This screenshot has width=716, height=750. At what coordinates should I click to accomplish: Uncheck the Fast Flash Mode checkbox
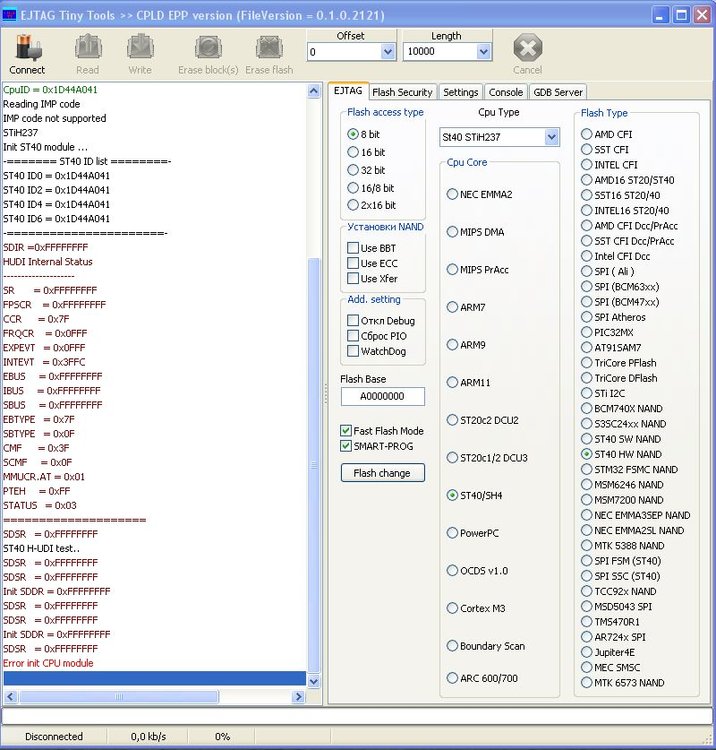pos(346,431)
